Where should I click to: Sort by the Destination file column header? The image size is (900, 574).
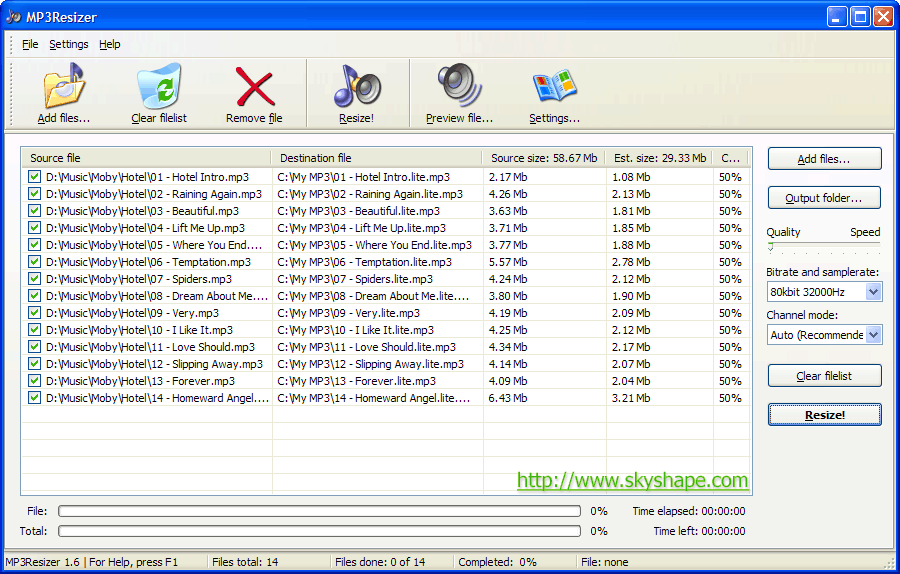pos(377,158)
